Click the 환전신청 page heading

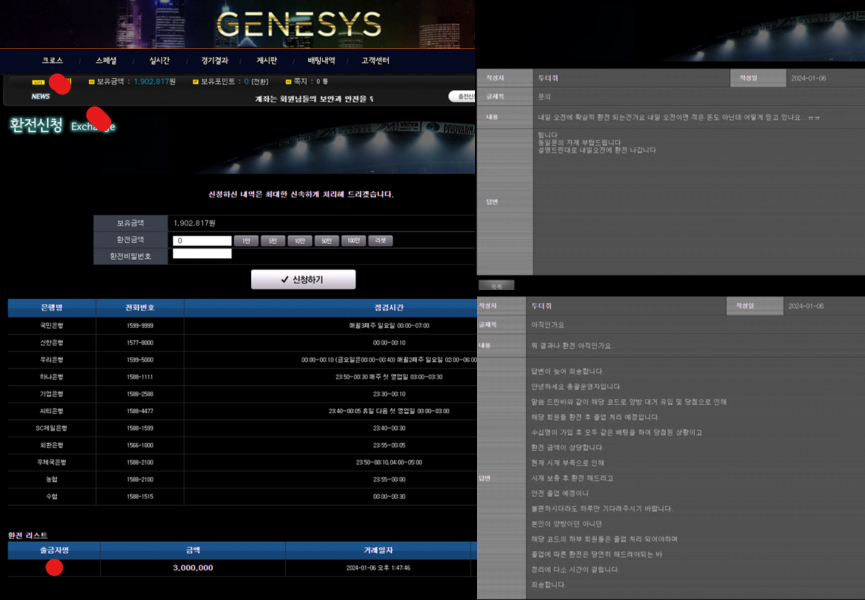pyautogui.click(x=36, y=126)
